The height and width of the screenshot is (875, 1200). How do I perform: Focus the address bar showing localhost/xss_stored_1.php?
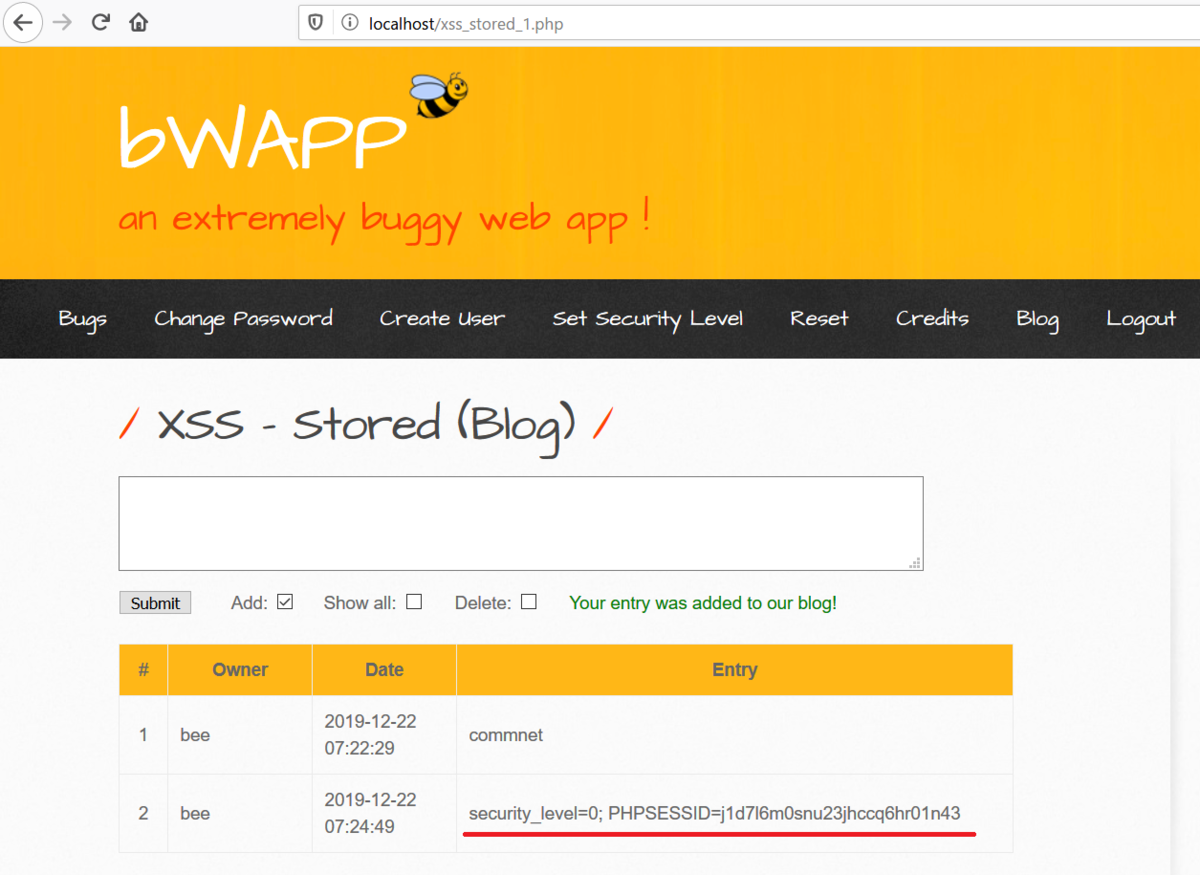[x=750, y=22]
